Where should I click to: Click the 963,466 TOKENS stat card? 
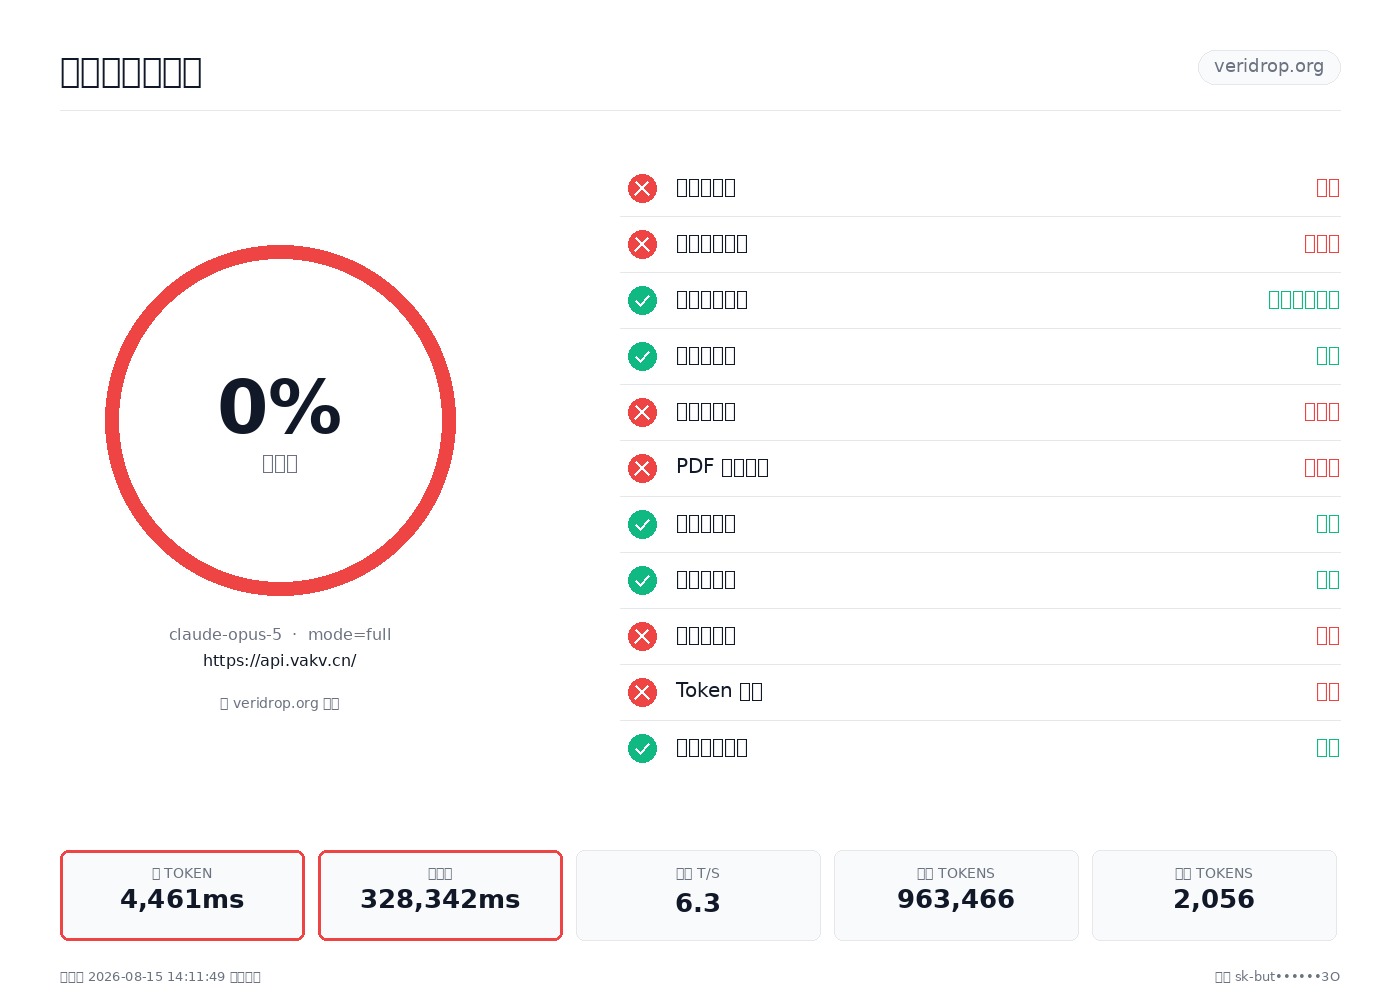pos(956,895)
